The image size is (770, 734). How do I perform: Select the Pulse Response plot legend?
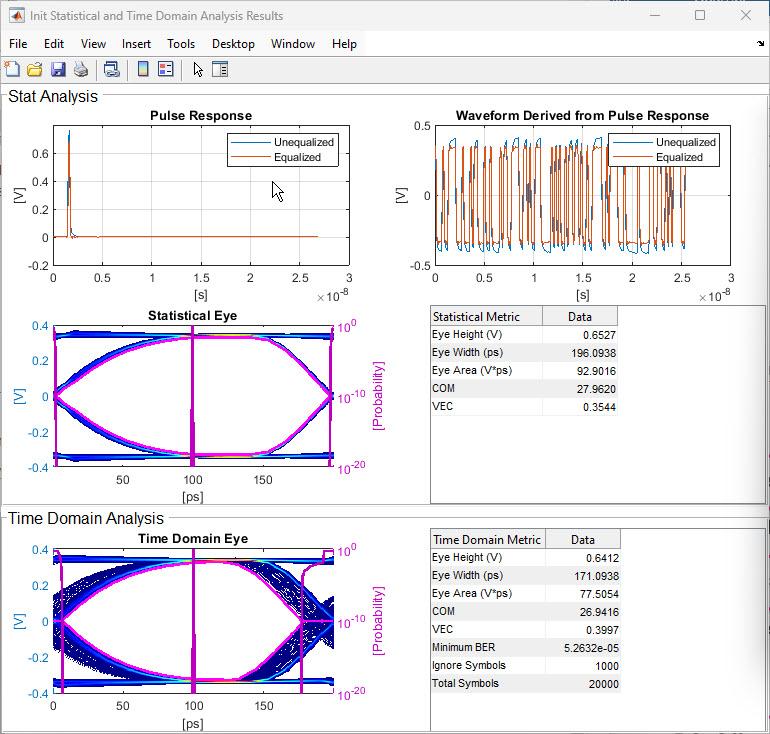point(282,150)
